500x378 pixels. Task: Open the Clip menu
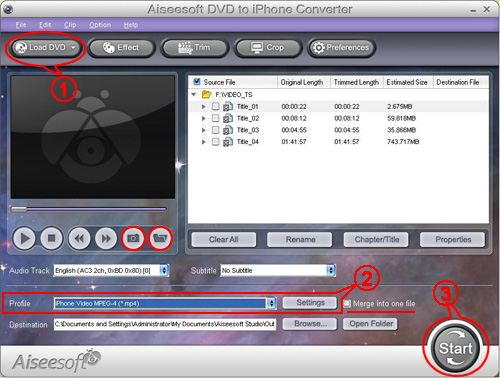70,25
